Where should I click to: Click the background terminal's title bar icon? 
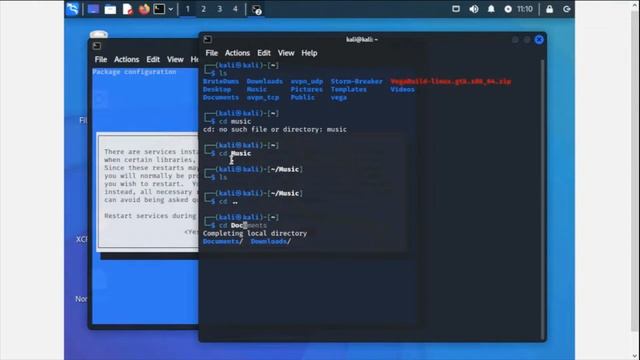click(97, 46)
